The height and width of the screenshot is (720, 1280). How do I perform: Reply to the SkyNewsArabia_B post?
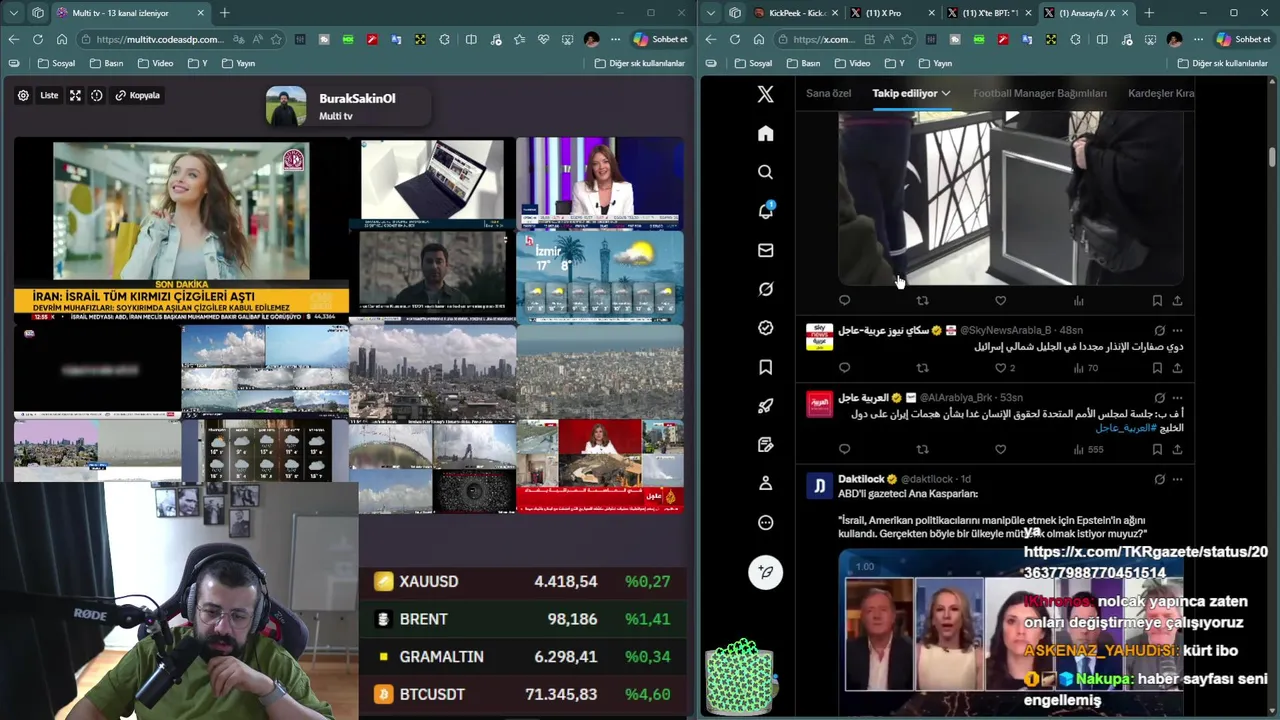[x=844, y=368]
